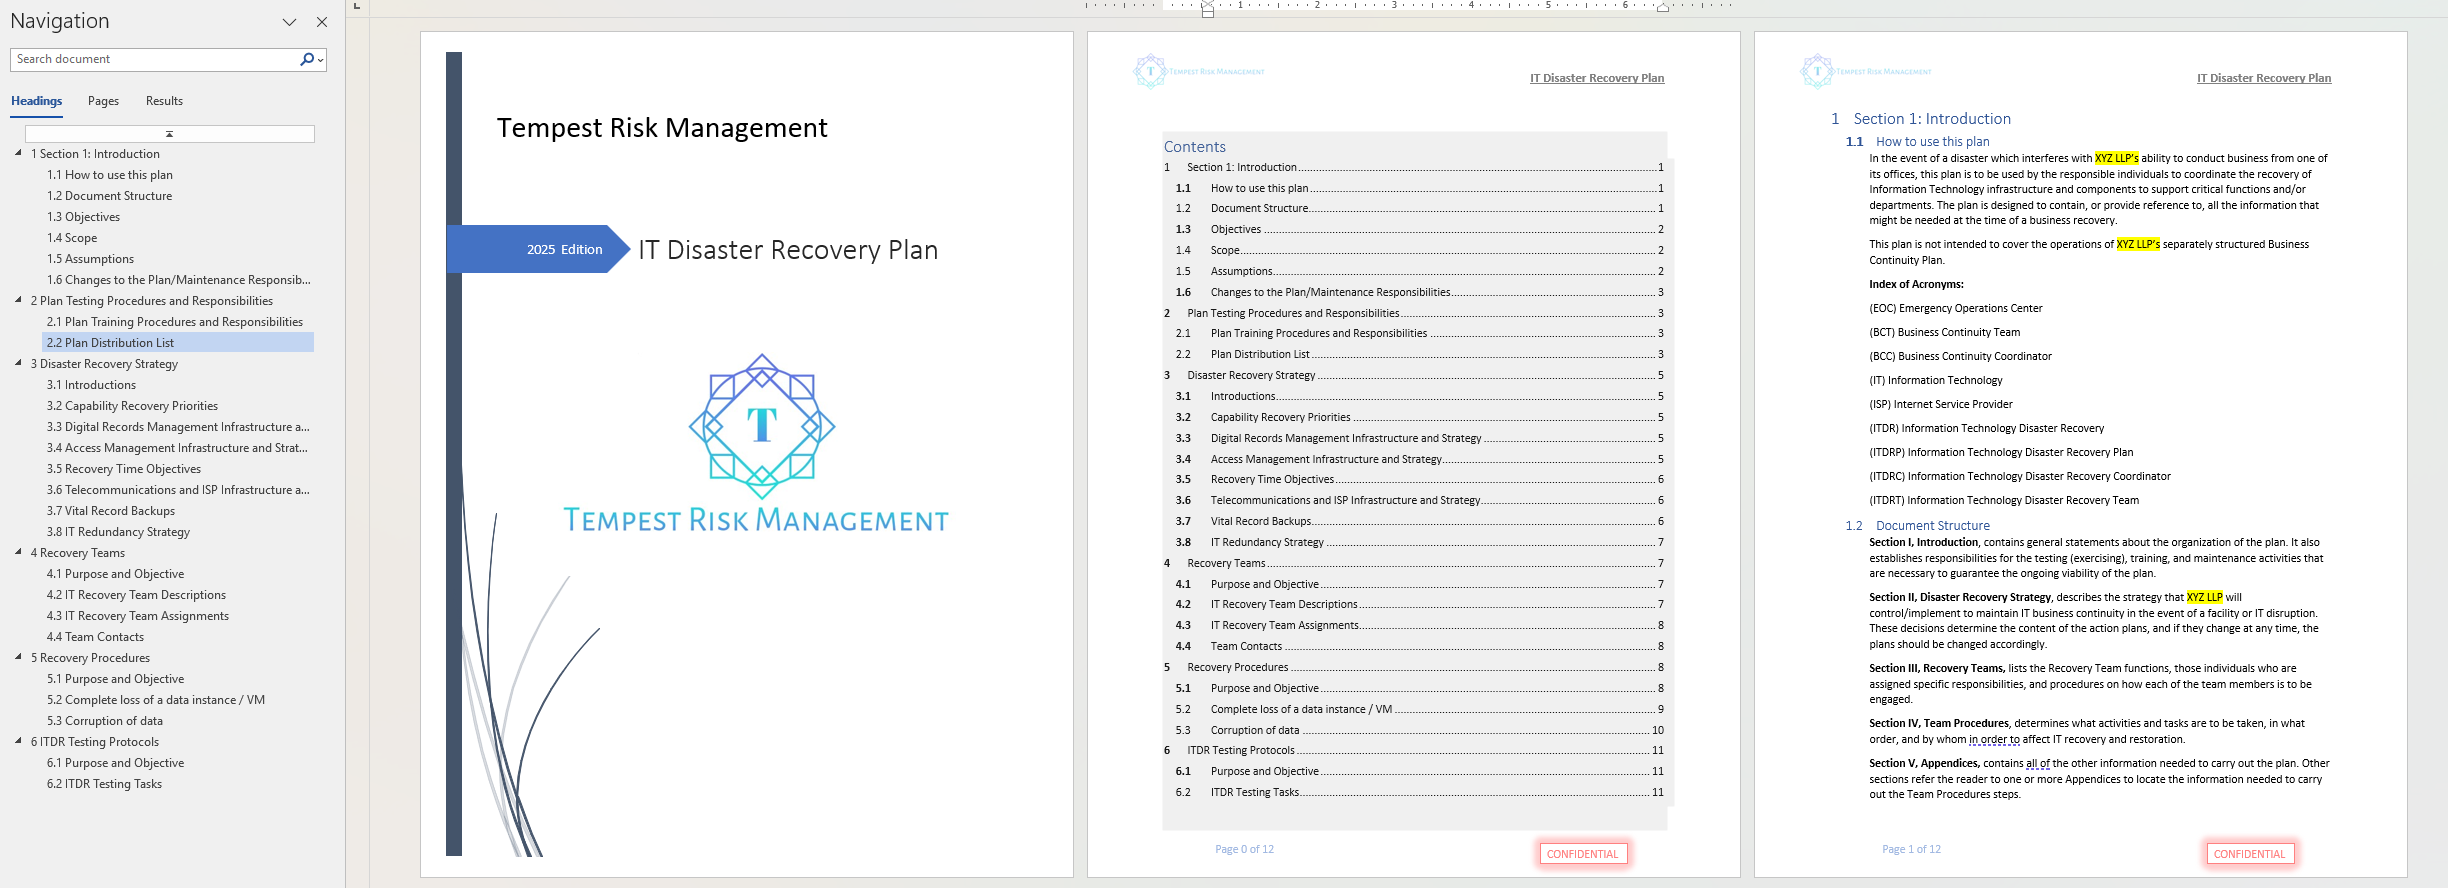
Task: Open 2.1 Plan Training Procedures heading
Action: (175, 322)
